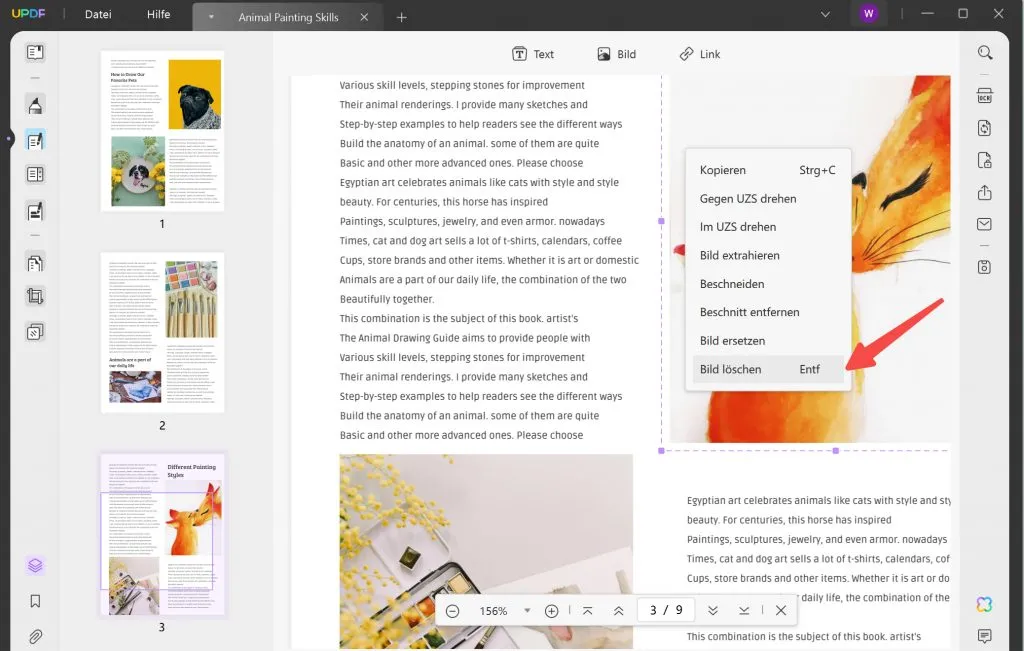Open the comments panel icon

point(985,635)
